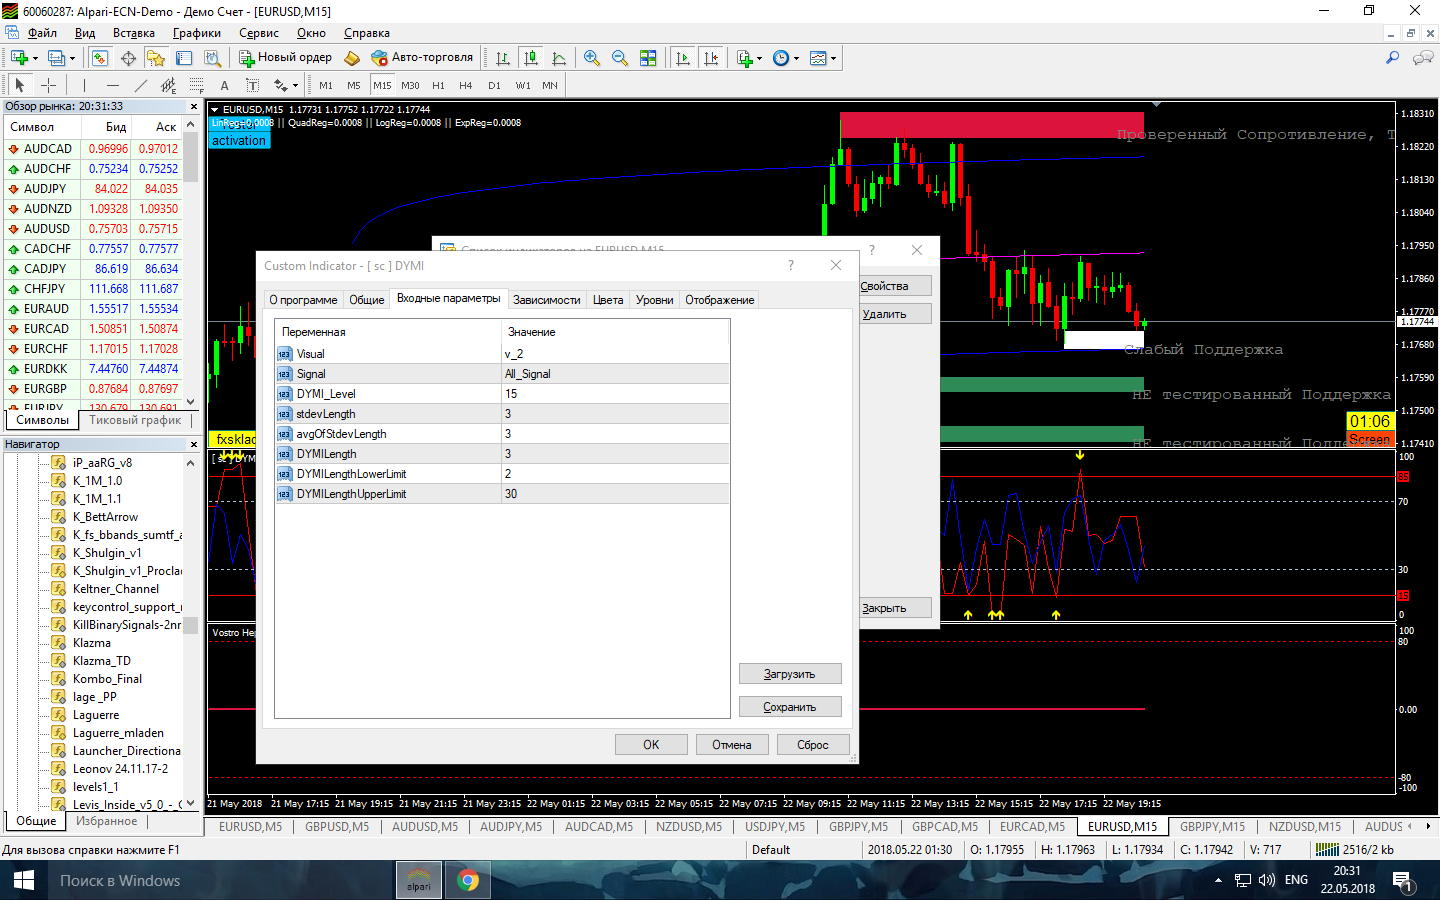Click the Отмена button
1440x900 pixels.
tap(732, 745)
